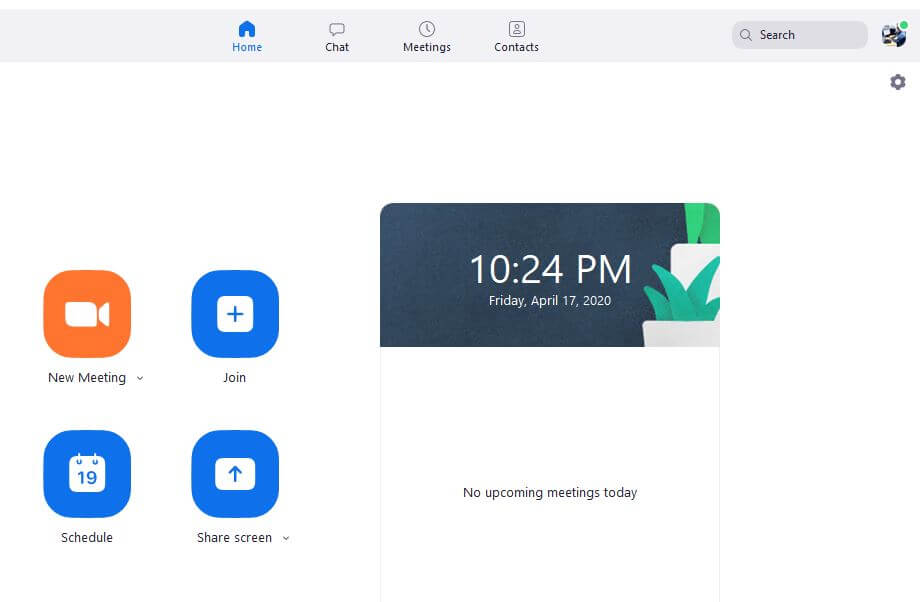Focus the Search input field
This screenshot has width=920, height=602.
point(800,35)
